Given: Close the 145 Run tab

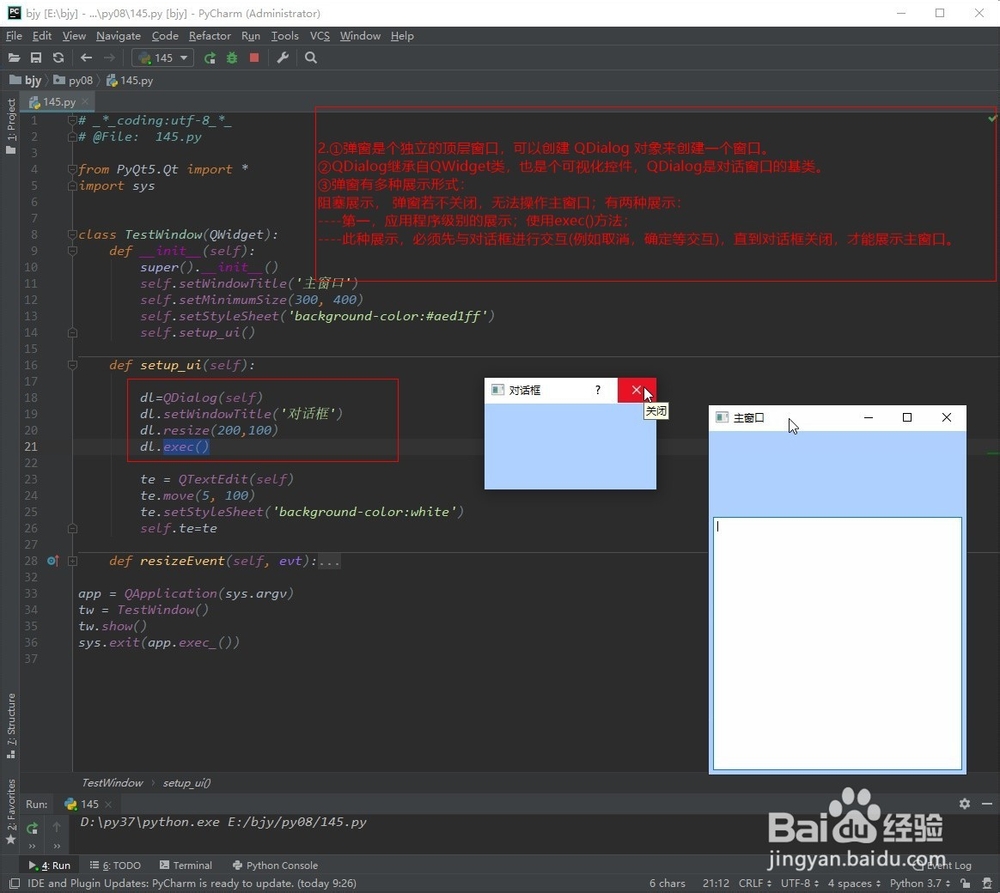Looking at the screenshot, I should (x=108, y=804).
